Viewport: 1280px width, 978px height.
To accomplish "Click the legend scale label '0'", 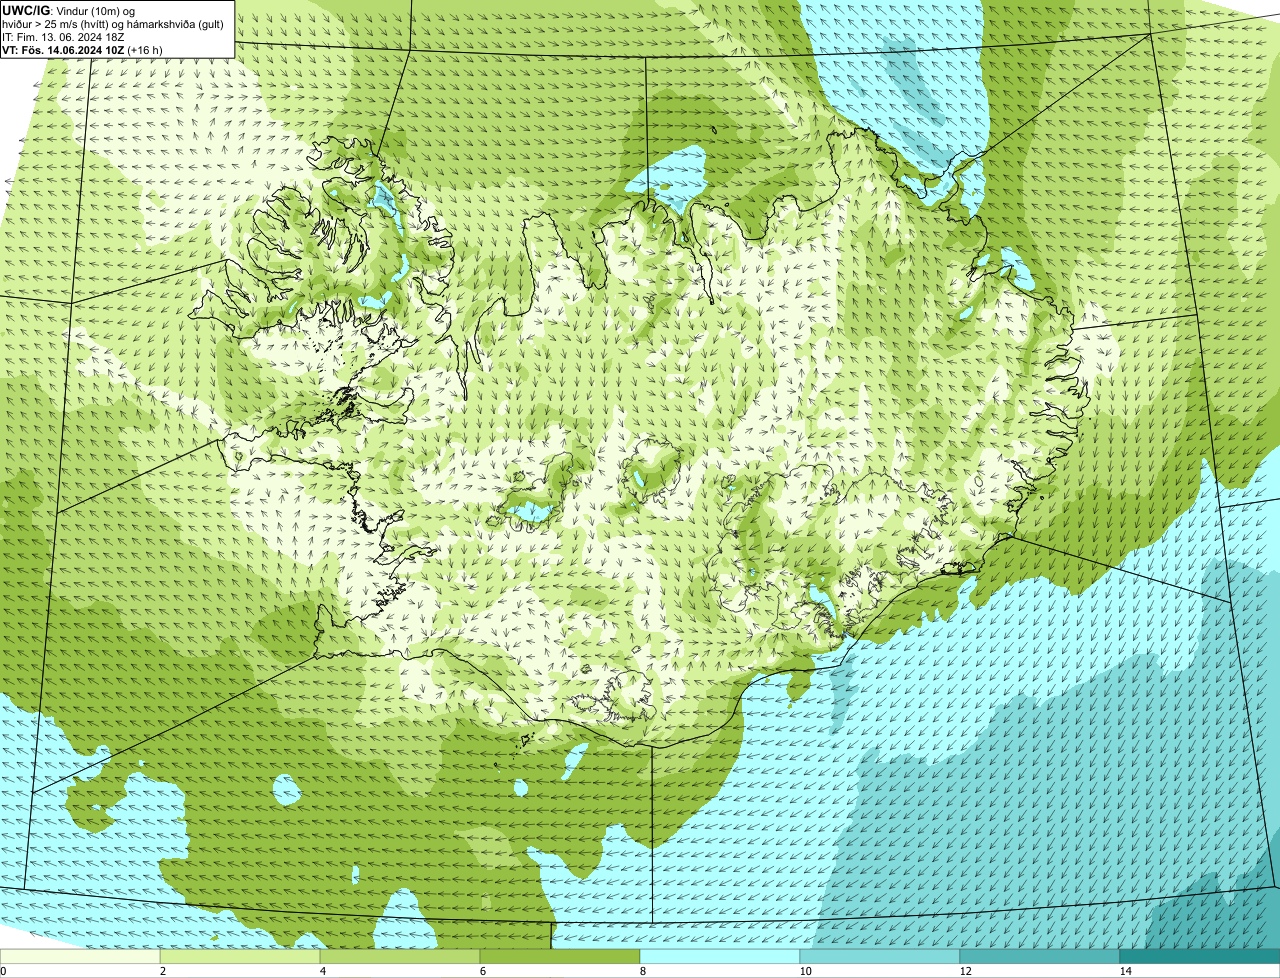I will [x=3, y=971].
